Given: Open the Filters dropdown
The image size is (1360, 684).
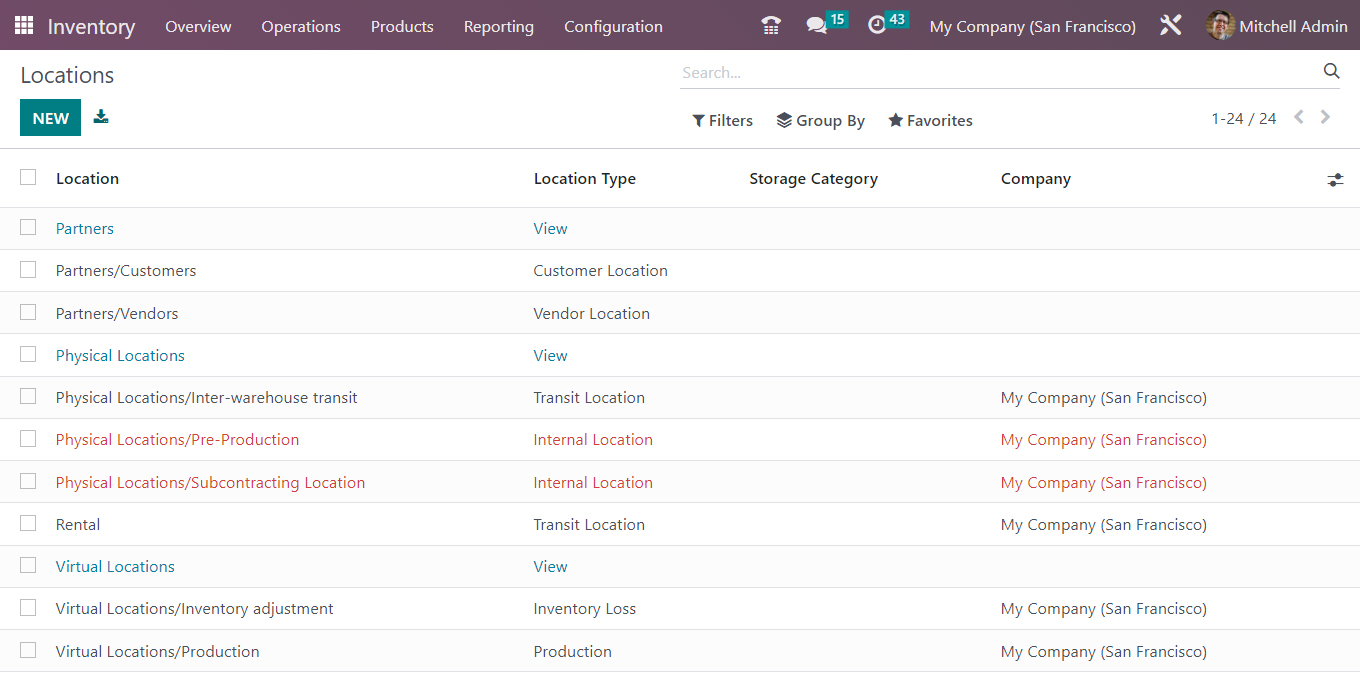Looking at the screenshot, I should tap(722, 120).
